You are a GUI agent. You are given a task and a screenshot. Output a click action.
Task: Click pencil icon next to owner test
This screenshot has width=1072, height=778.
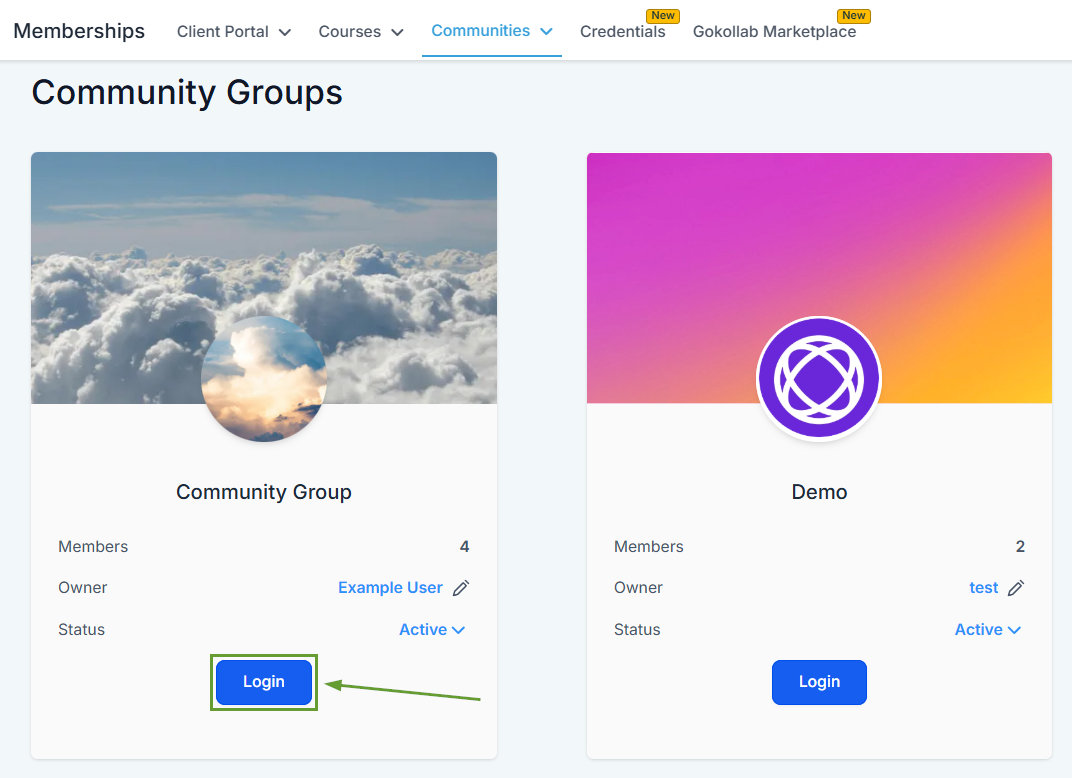pyautogui.click(x=1015, y=588)
